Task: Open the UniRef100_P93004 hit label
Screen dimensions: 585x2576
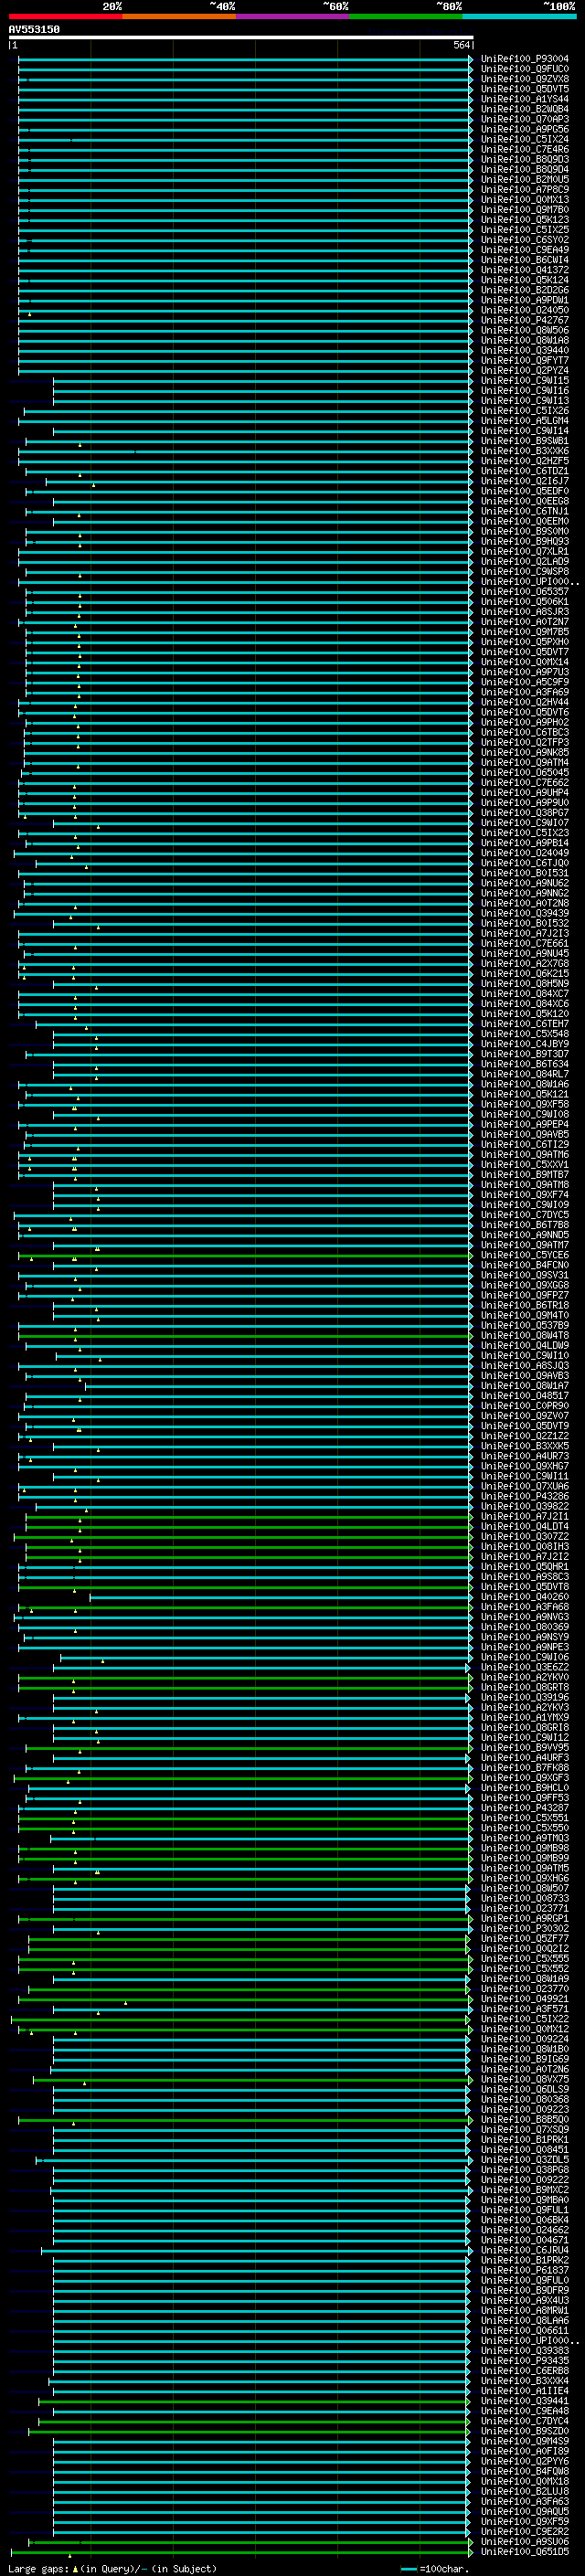Action: pyautogui.click(x=525, y=59)
